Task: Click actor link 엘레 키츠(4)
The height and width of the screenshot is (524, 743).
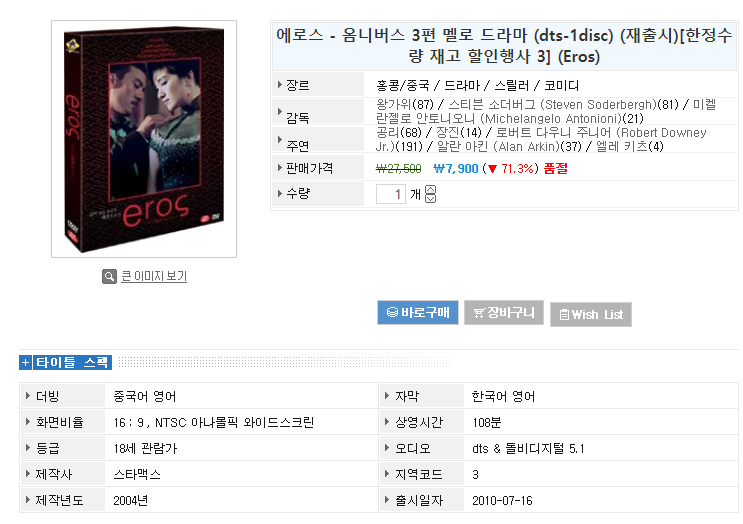Action: (x=630, y=146)
